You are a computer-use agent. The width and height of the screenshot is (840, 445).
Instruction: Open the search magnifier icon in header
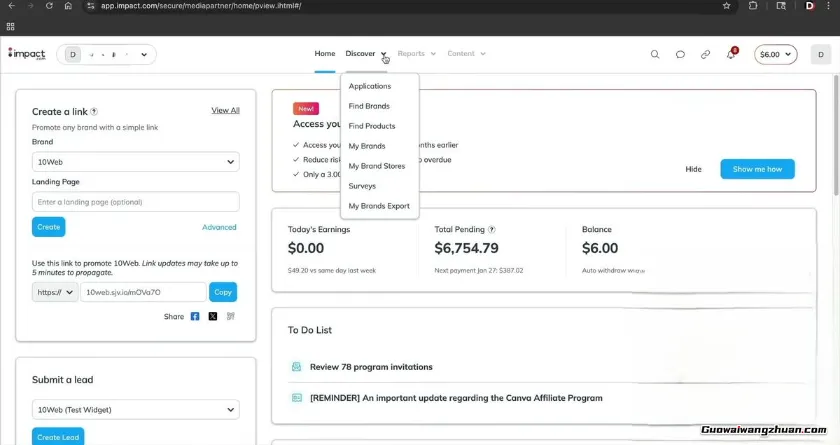(x=655, y=54)
